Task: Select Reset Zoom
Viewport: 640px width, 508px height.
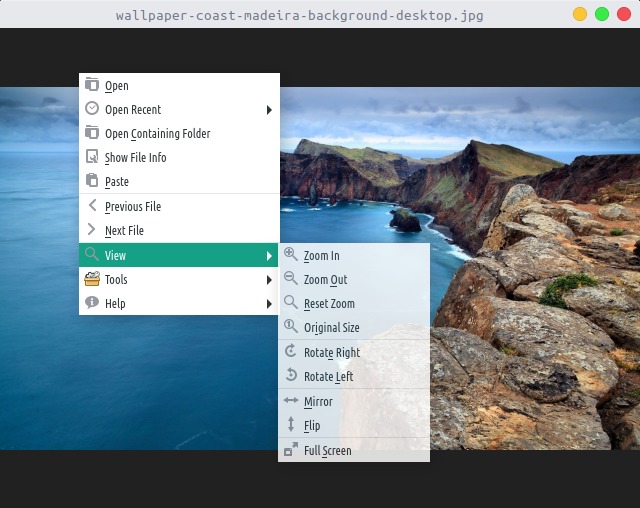Action: point(354,304)
